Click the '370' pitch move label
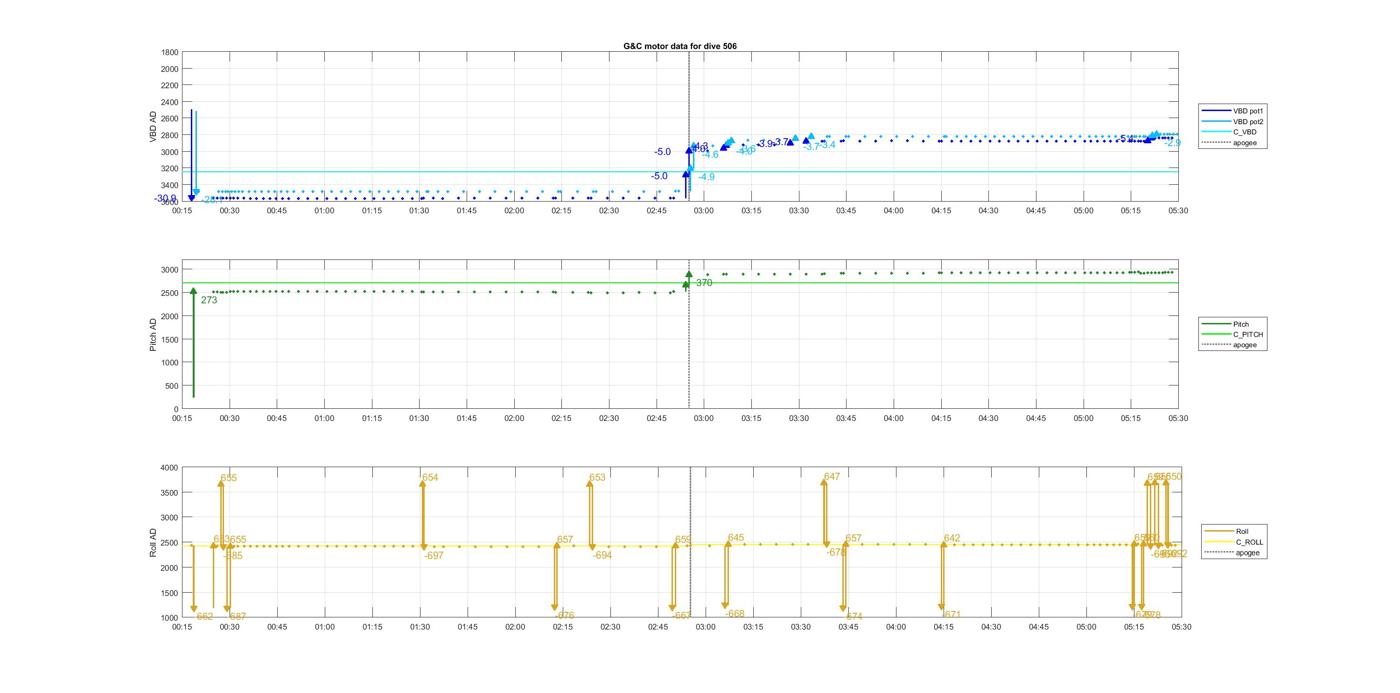This screenshot has height=693, width=1400. point(705,283)
